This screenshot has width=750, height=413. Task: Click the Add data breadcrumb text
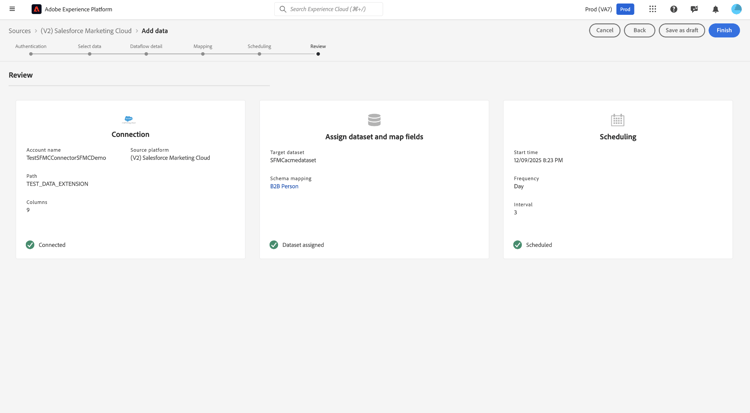click(154, 31)
